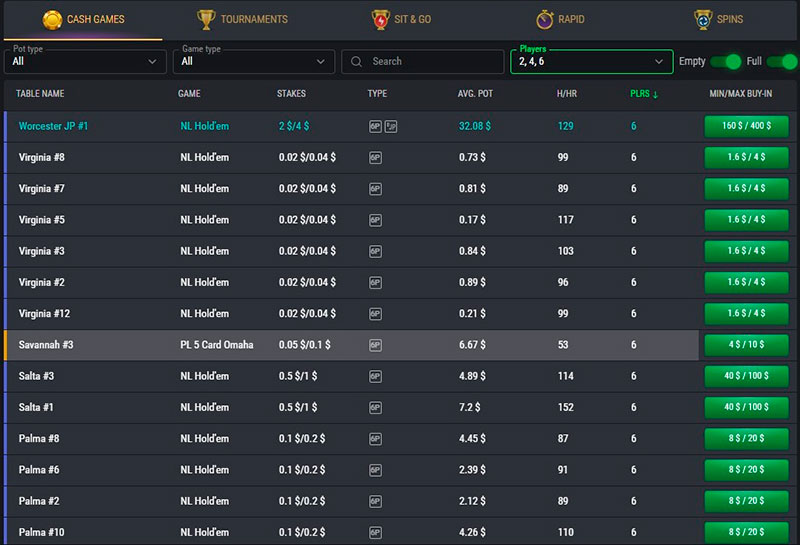Click the Palma #10 8 $ / 20 $ buy-in button
Image resolution: width=800 pixels, height=545 pixels.
click(x=746, y=532)
